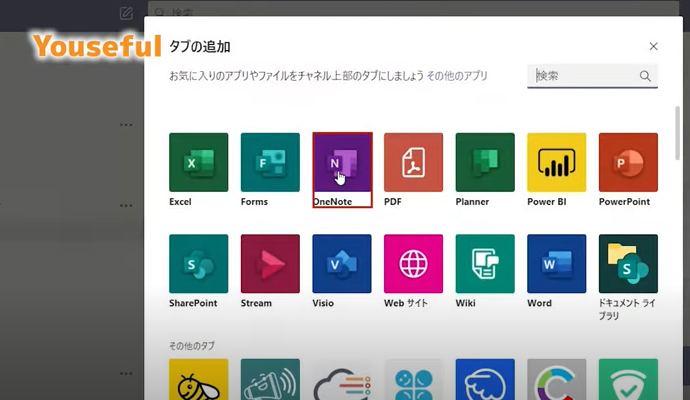
Task: Select the Word app tile
Action: [557, 264]
